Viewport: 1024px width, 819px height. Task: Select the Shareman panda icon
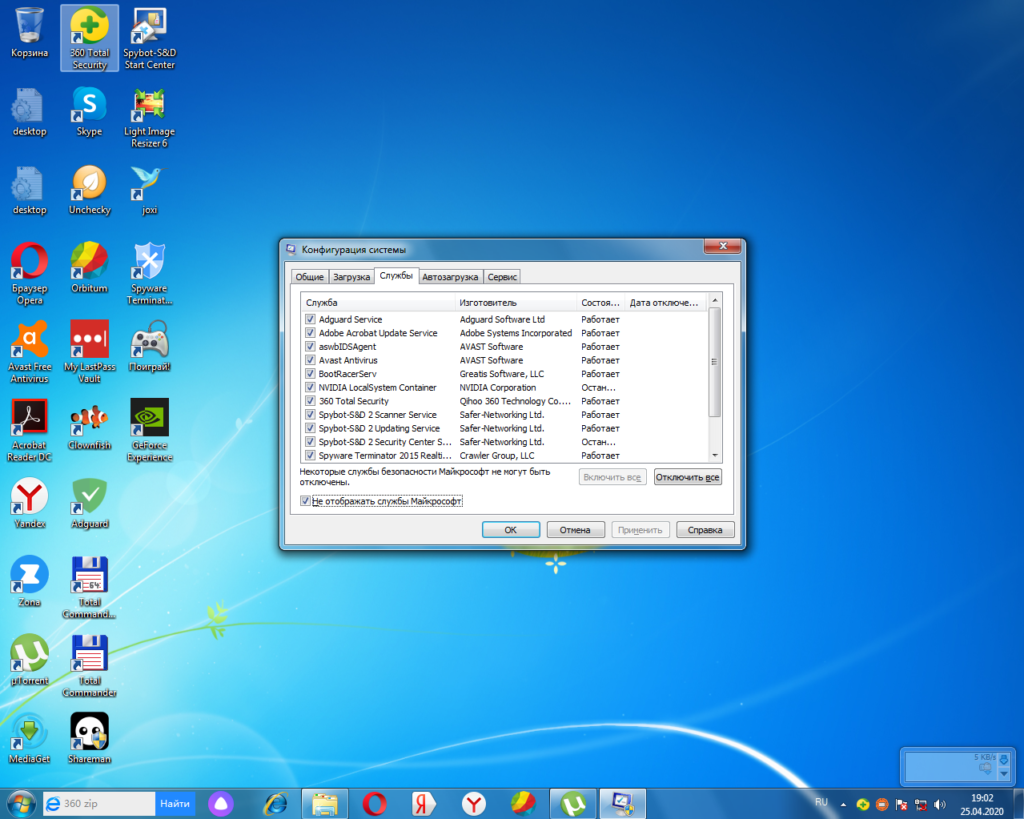(89, 738)
